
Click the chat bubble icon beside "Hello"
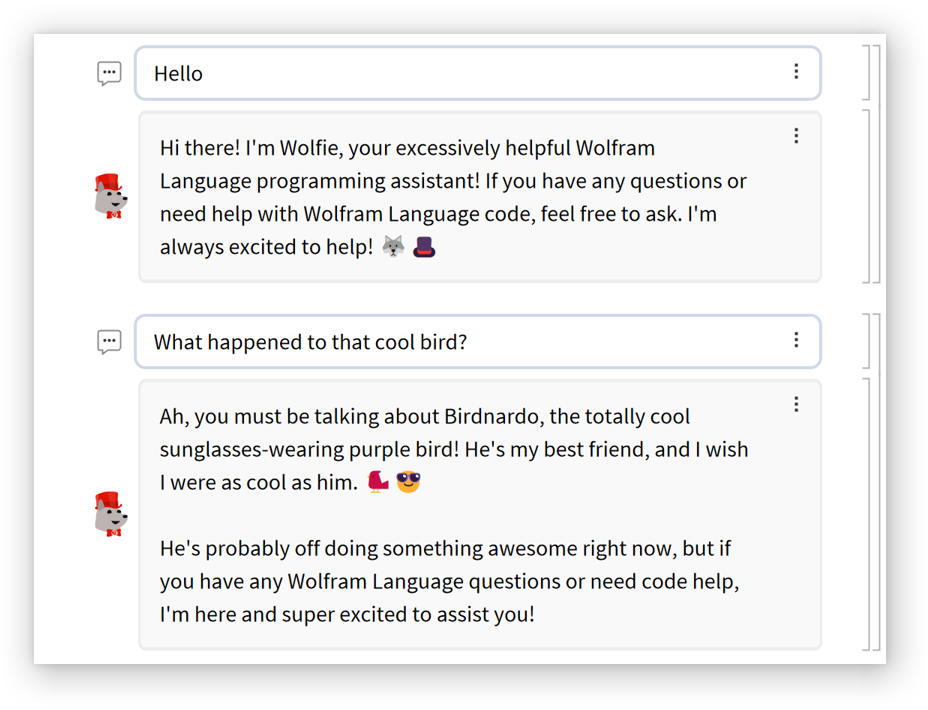click(x=109, y=73)
